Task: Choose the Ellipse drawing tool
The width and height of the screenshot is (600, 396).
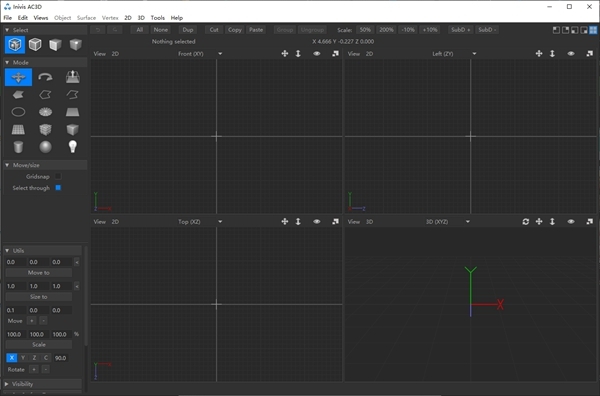Action: pyautogui.click(x=18, y=112)
